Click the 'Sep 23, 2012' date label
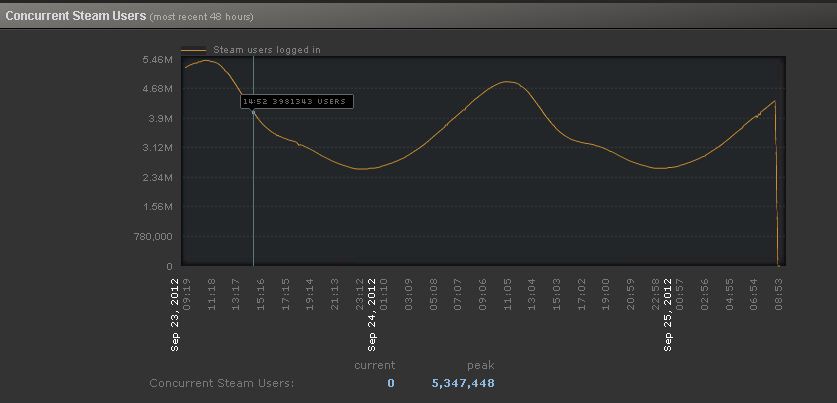This screenshot has width=837, height=403. click(x=175, y=313)
